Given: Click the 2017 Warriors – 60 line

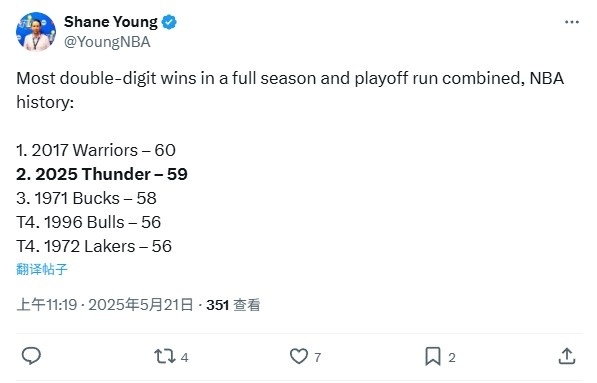Looking at the screenshot, I should tap(96, 150).
